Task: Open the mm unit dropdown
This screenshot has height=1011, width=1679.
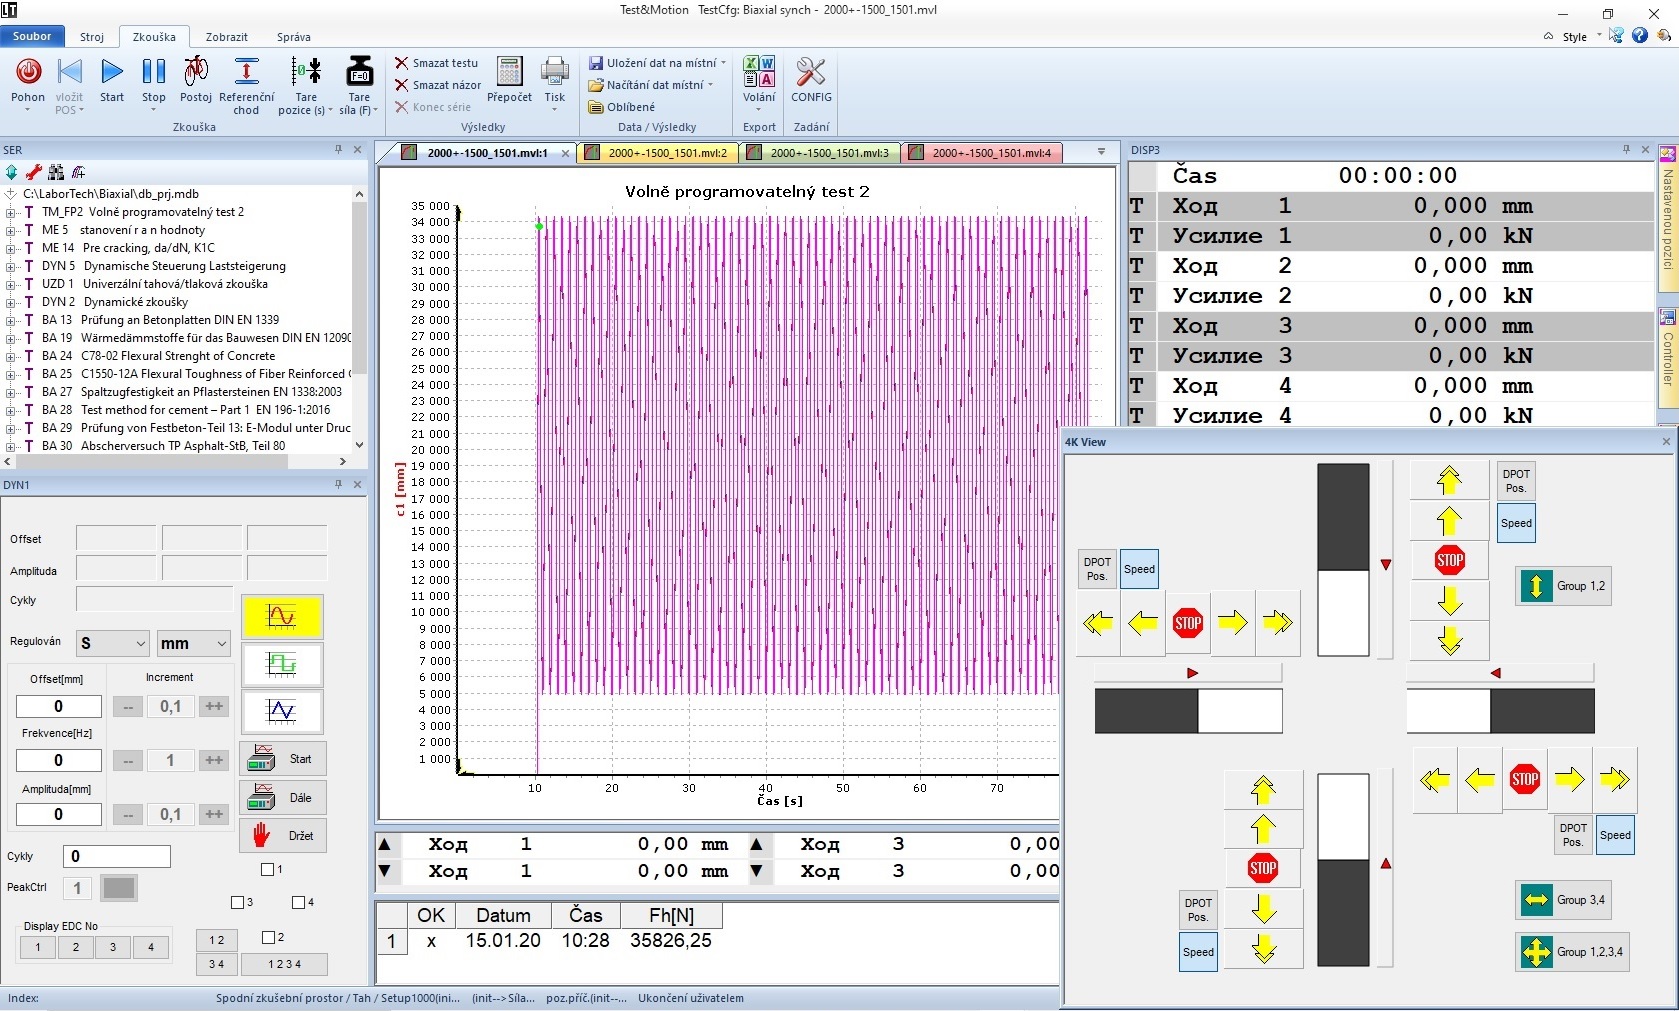Action: pyautogui.click(x=194, y=644)
